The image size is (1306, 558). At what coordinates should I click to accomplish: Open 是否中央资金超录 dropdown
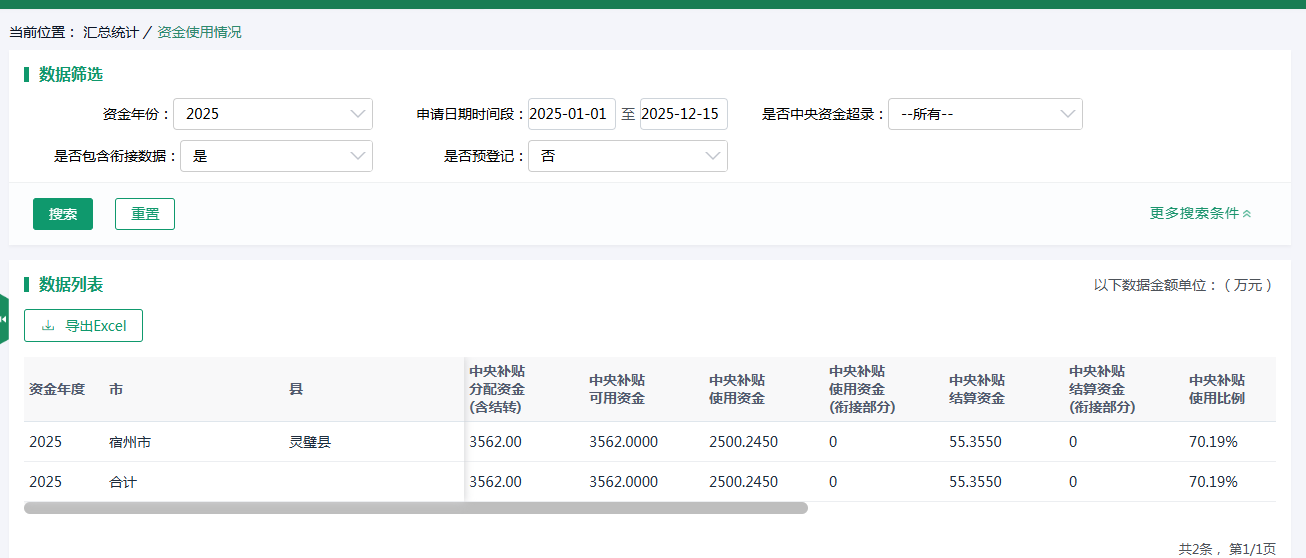coord(984,114)
